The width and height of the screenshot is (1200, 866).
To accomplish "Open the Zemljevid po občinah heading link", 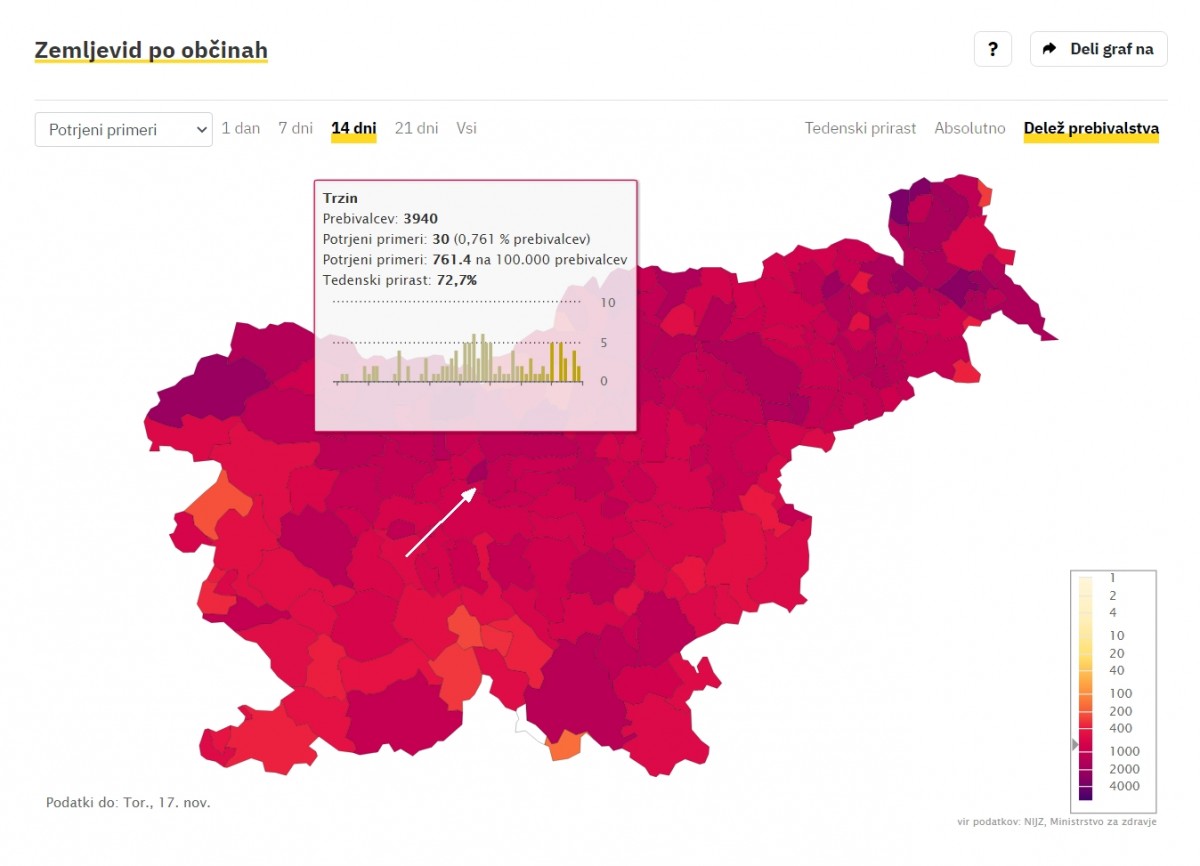I will [151, 50].
